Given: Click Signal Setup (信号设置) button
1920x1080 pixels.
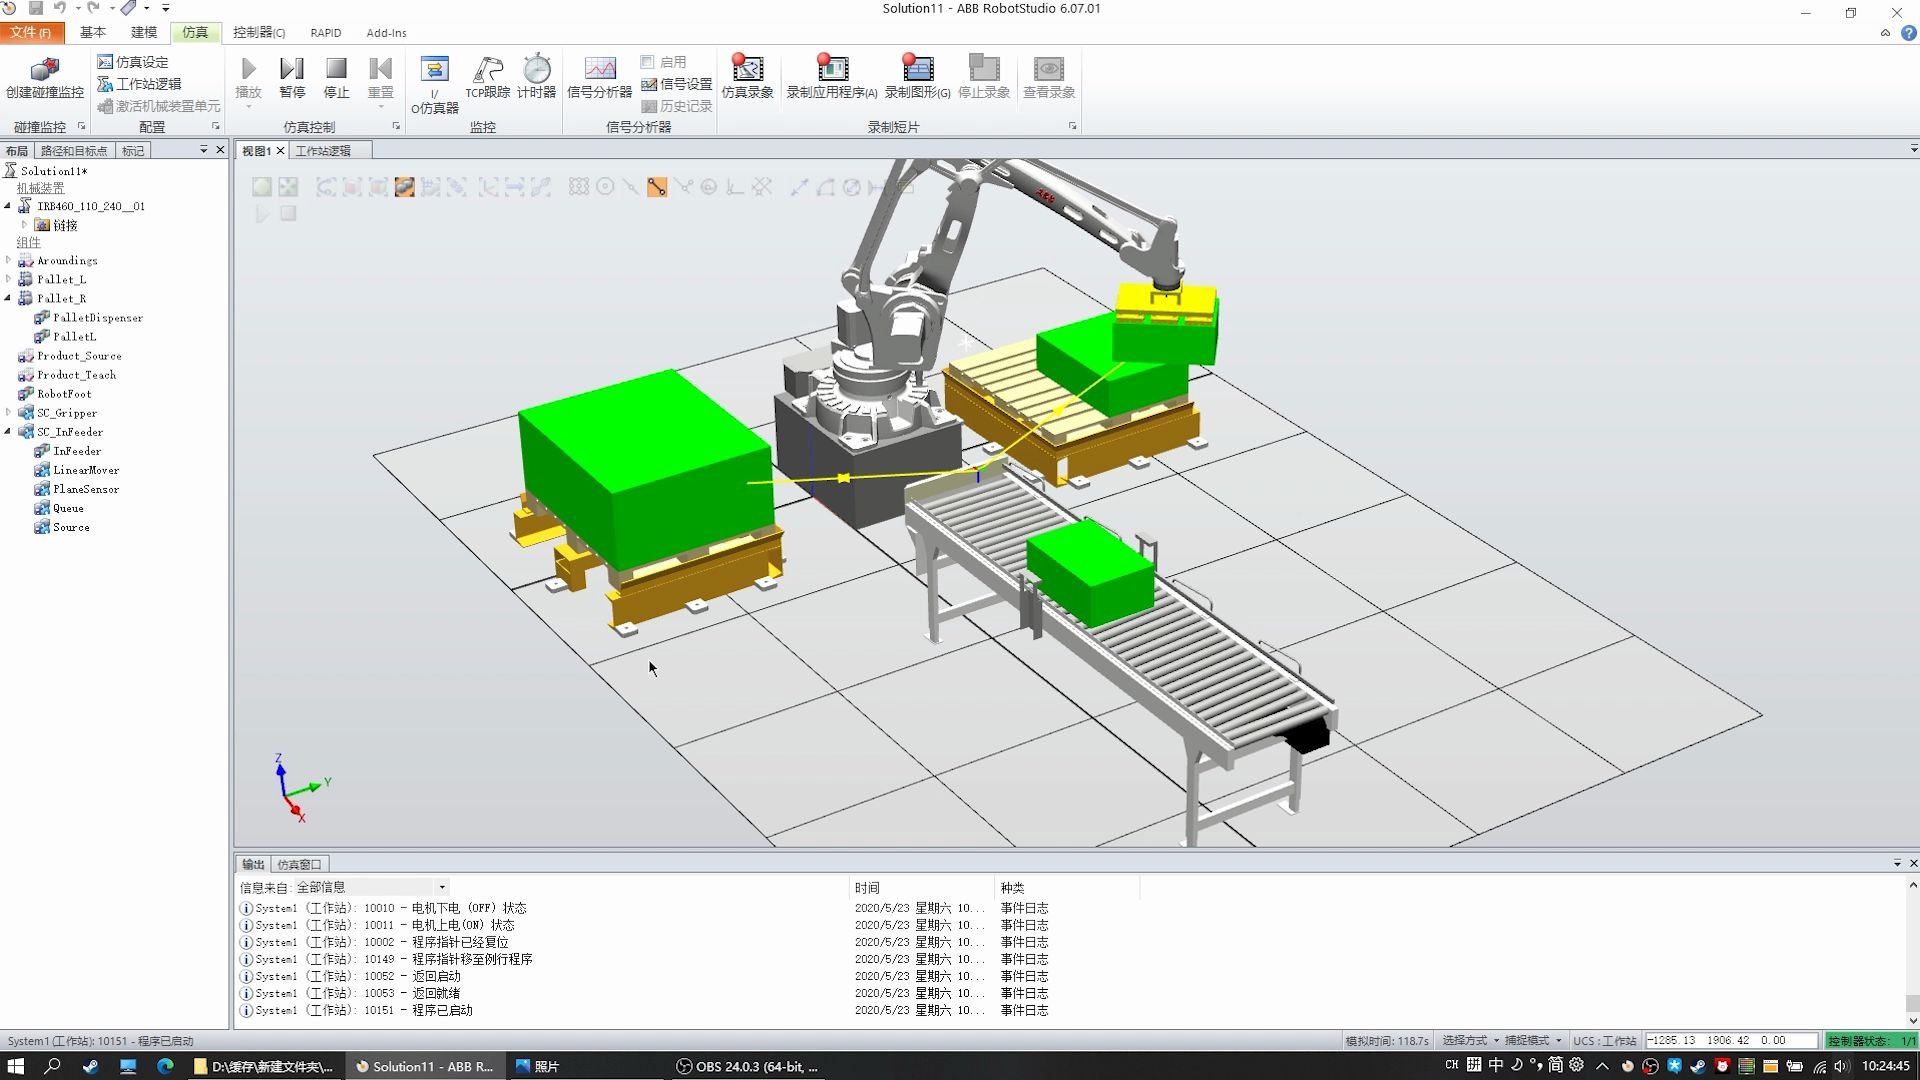Looking at the screenshot, I should (676, 84).
